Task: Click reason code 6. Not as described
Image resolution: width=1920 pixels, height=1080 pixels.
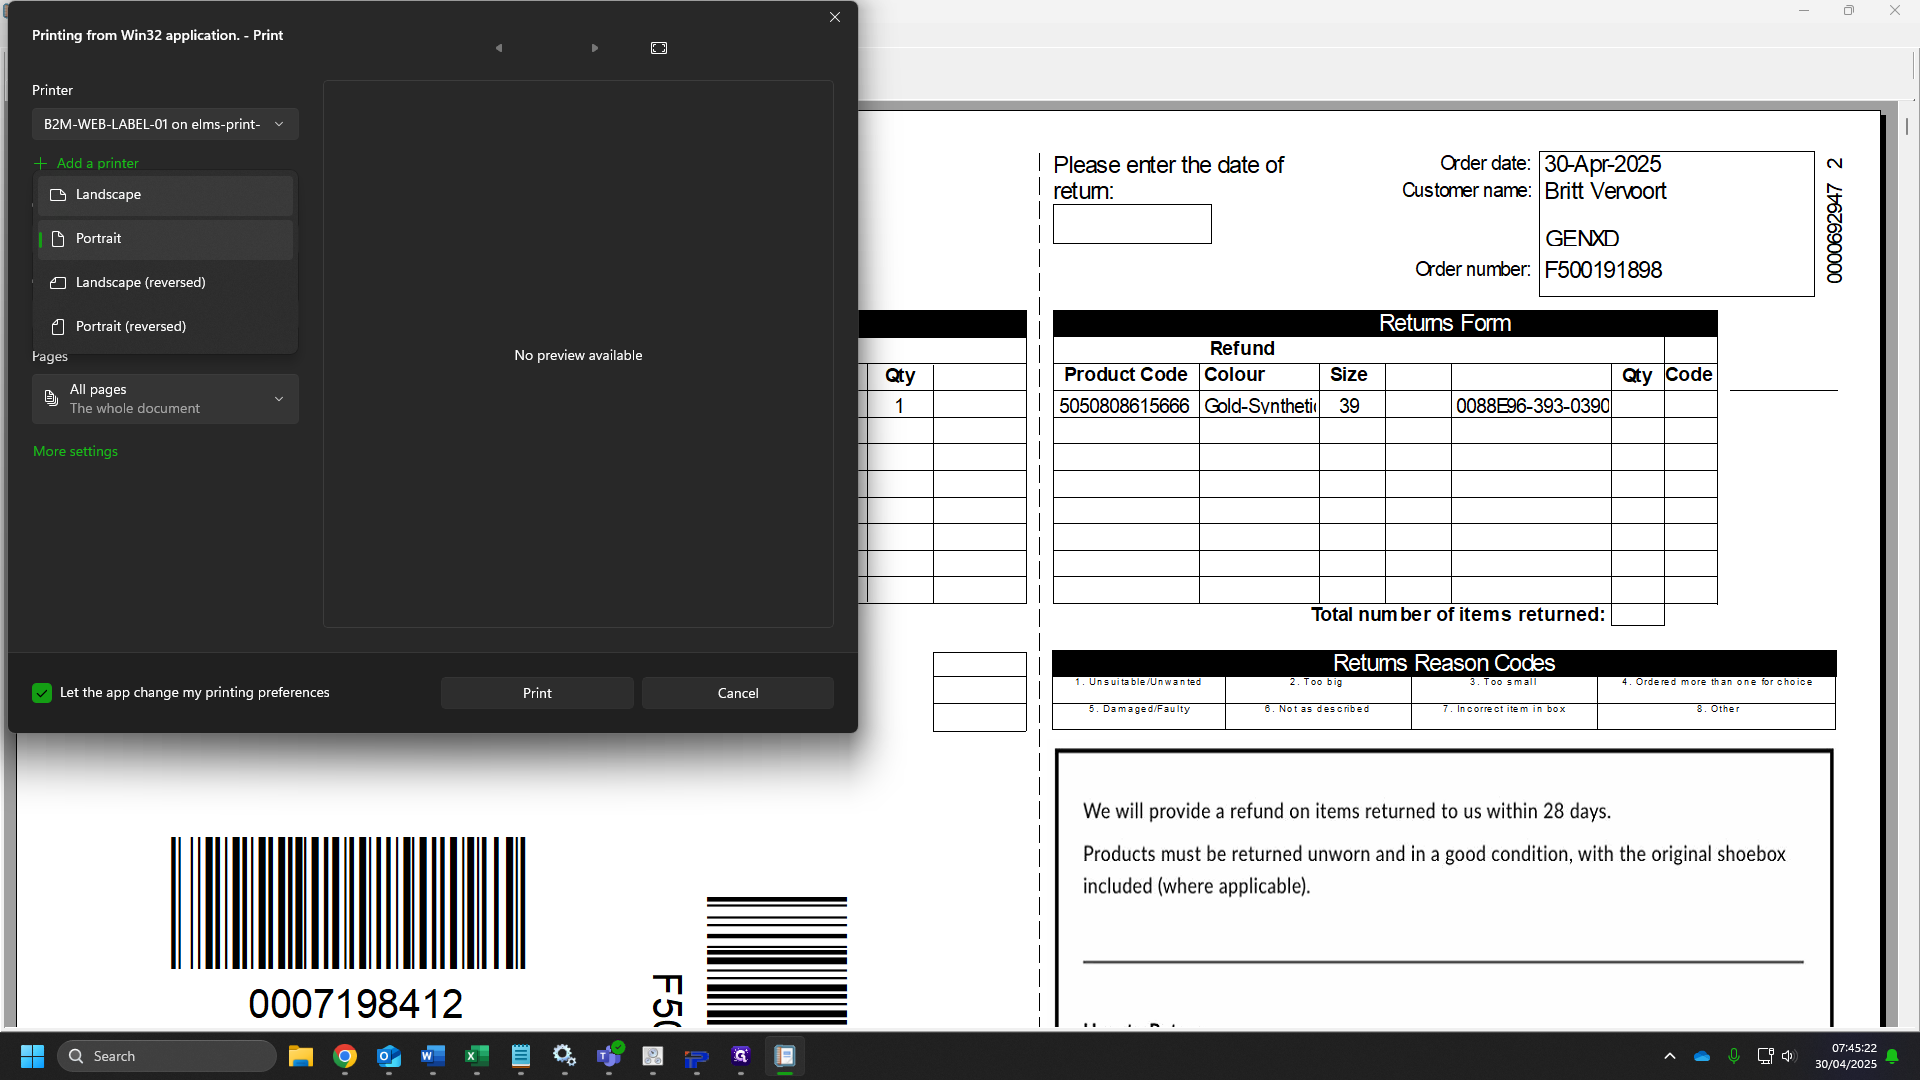Action: click(1317, 709)
